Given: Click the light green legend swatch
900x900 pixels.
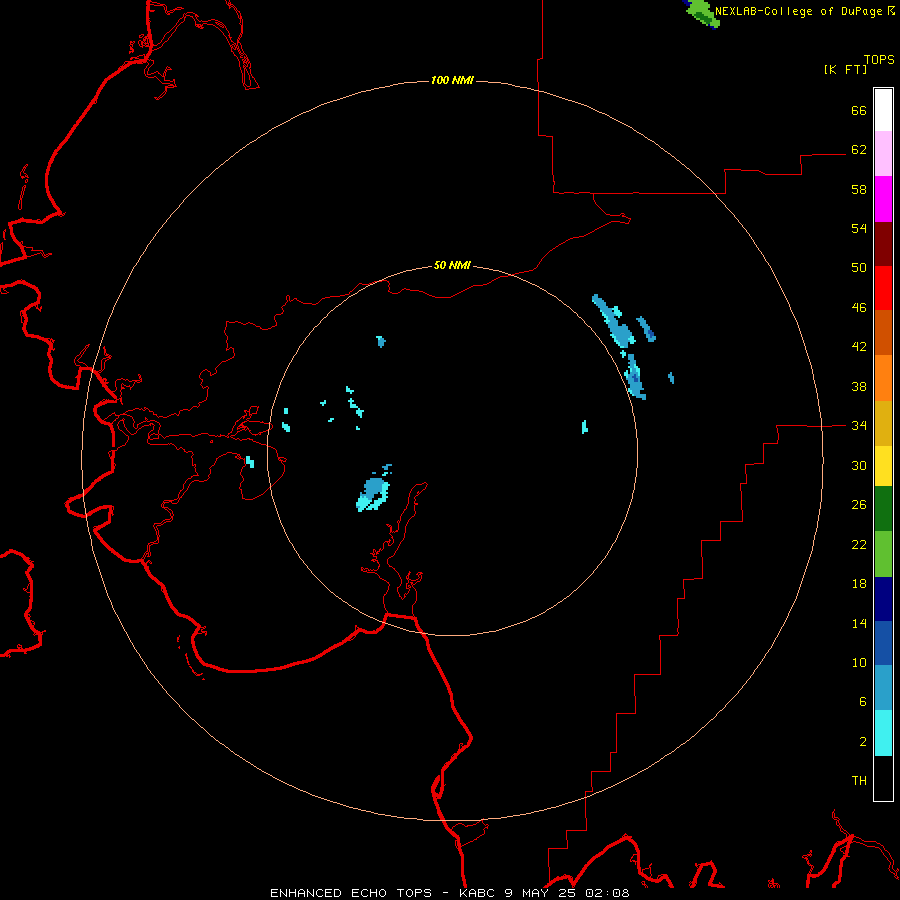Looking at the screenshot, I should click(883, 554).
